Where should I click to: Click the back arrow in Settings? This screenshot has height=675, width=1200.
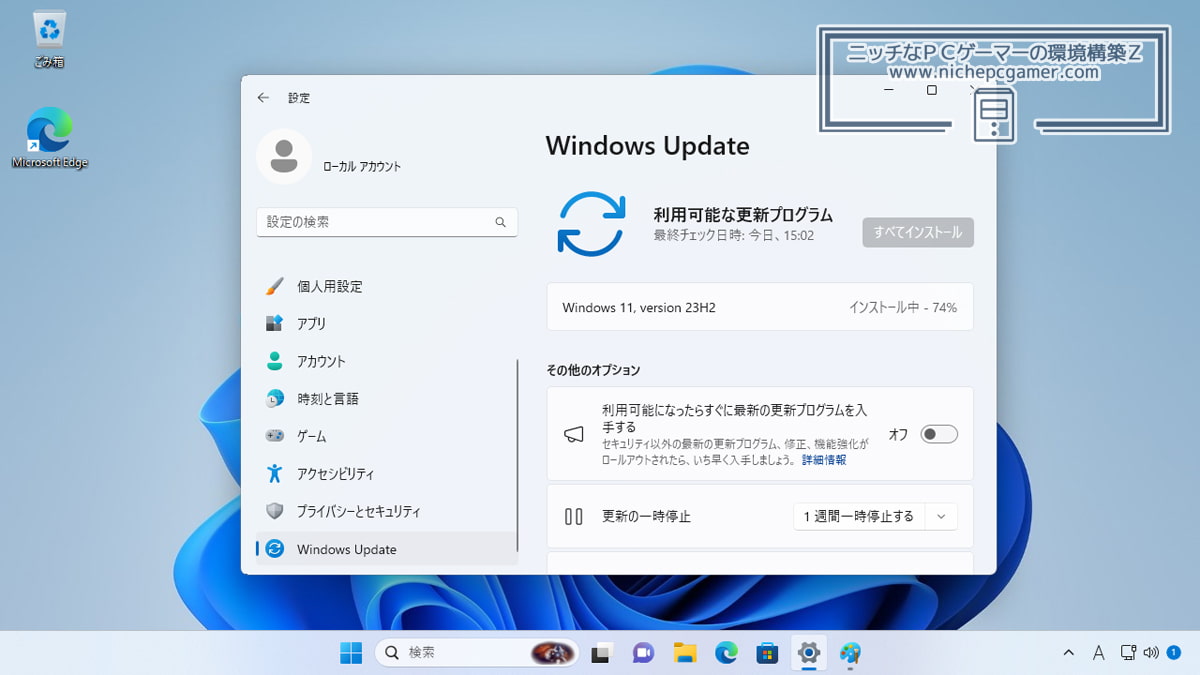(x=263, y=98)
